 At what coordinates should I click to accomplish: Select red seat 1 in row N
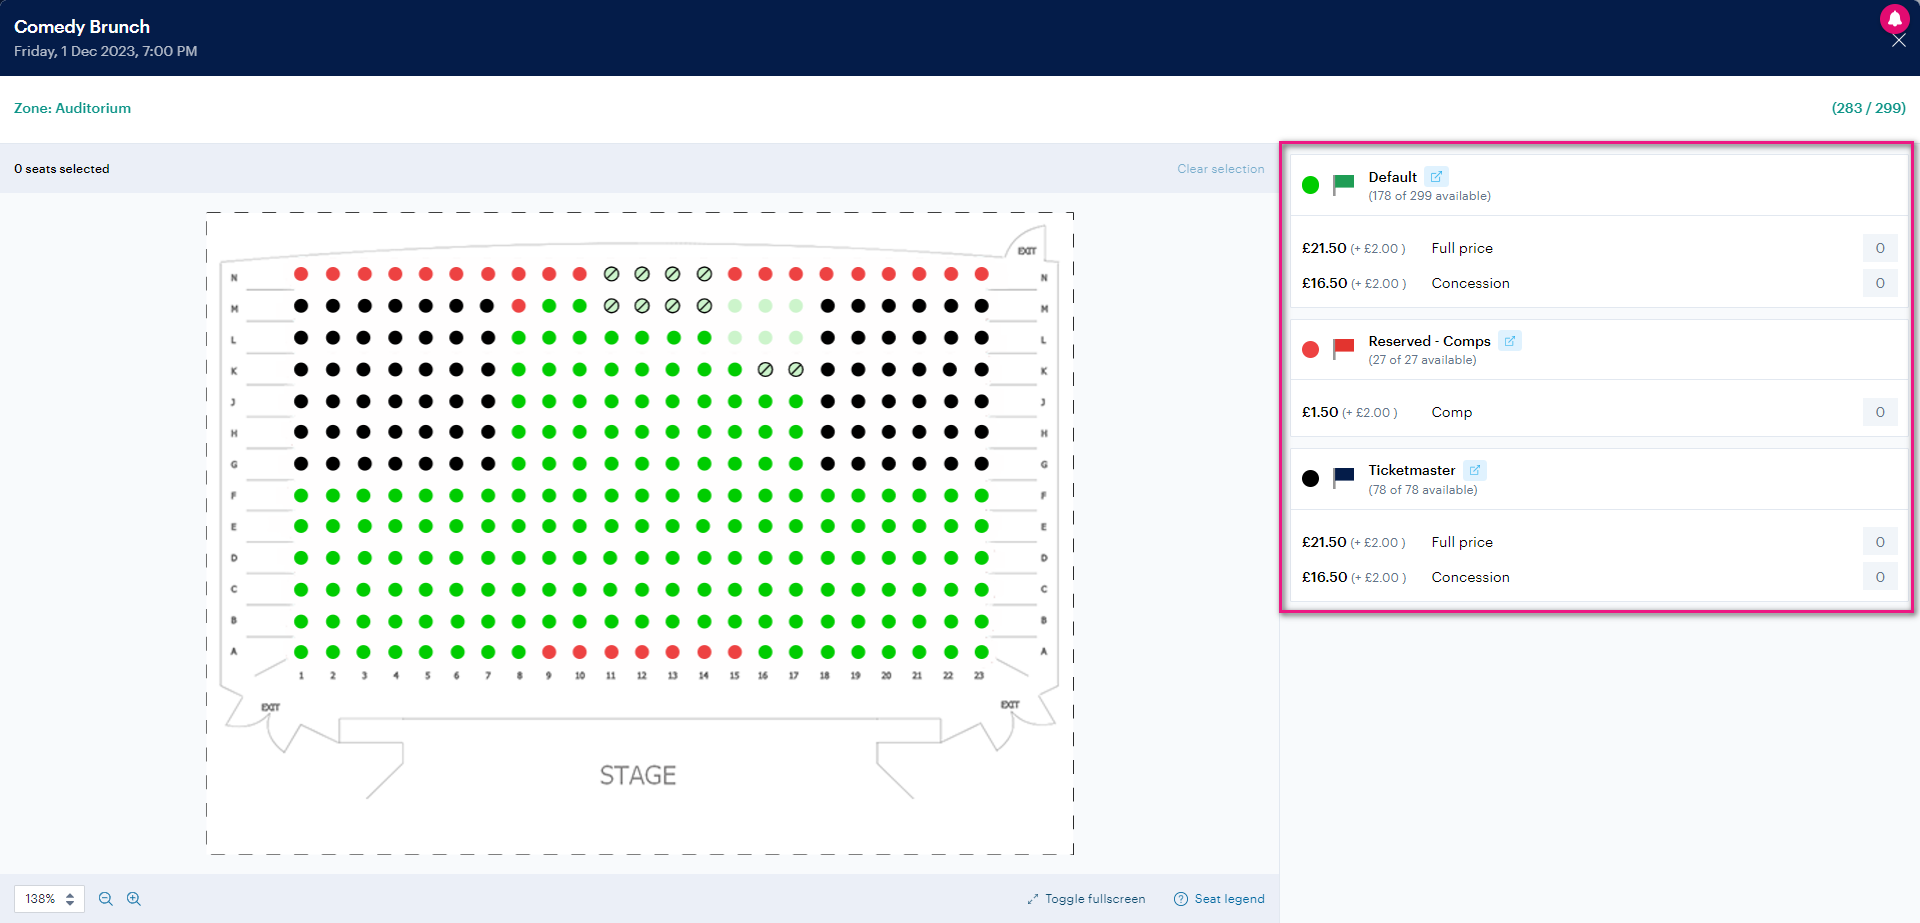(301, 274)
